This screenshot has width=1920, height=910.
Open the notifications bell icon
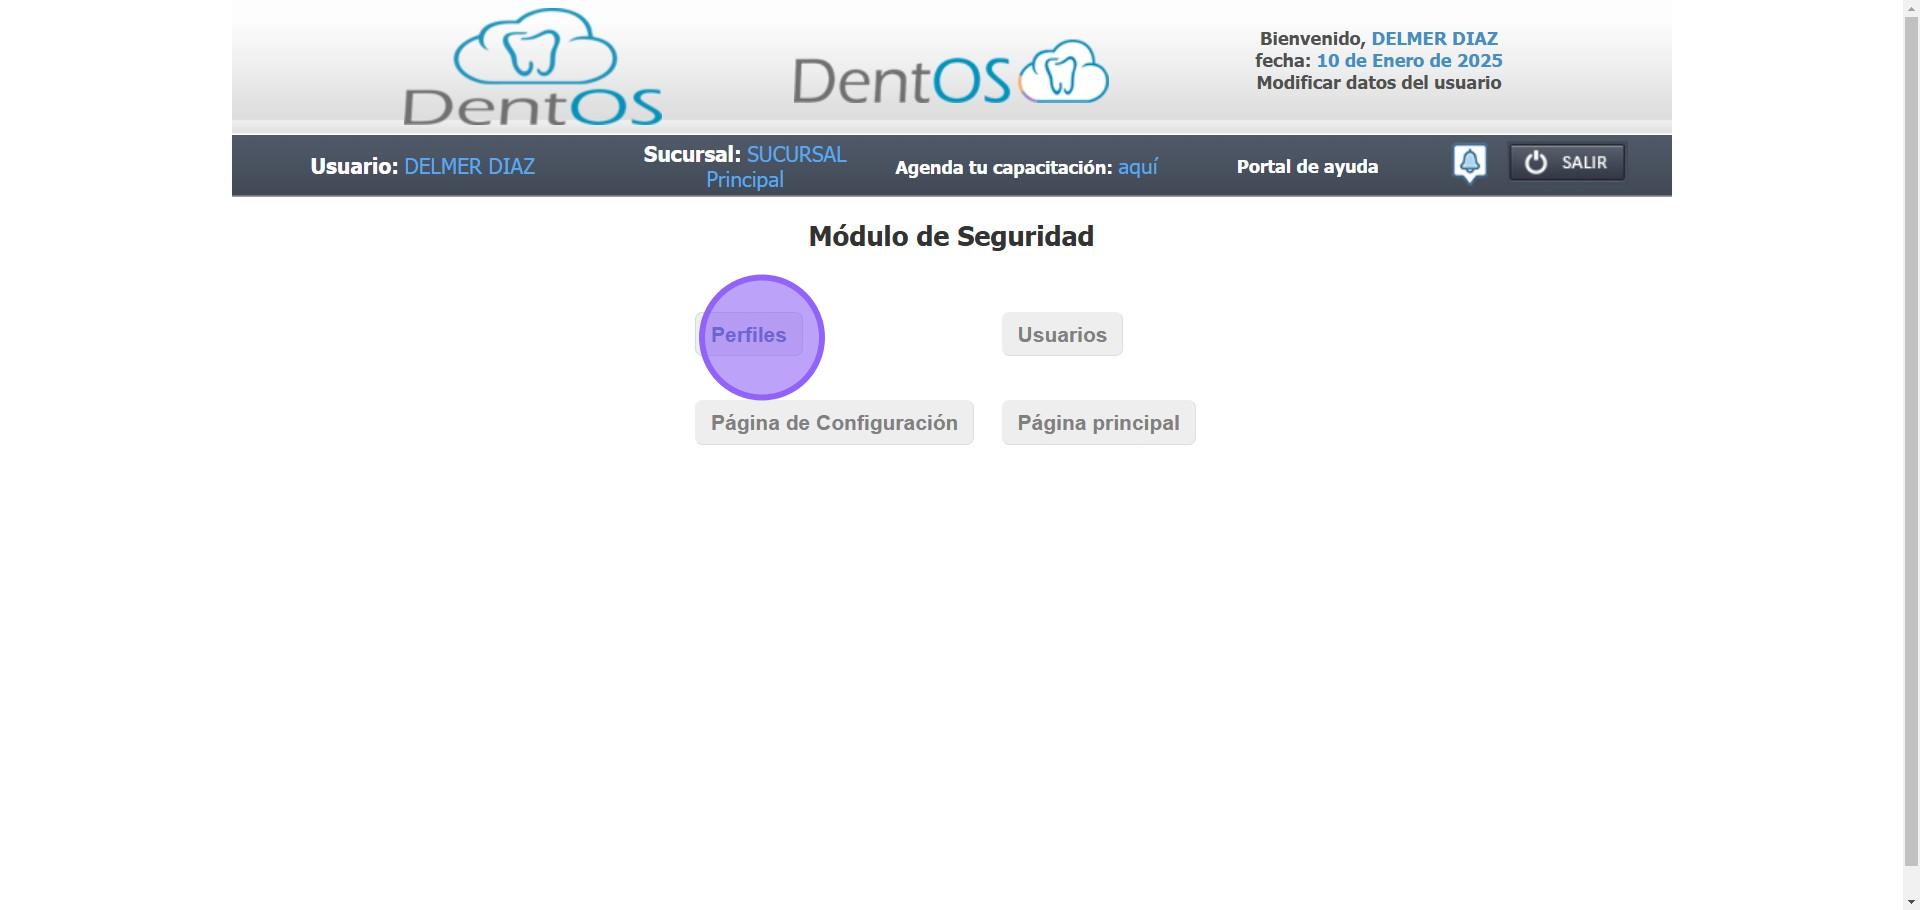[1469, 164]
